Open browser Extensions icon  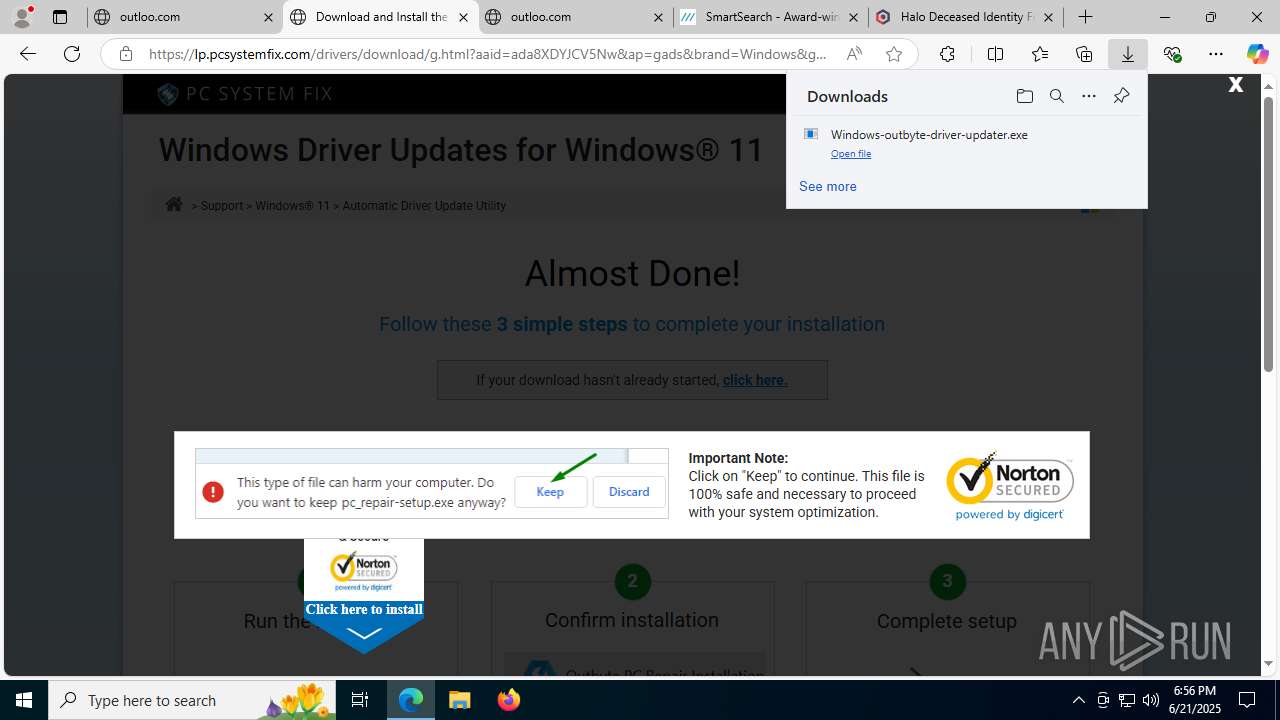point(947,54)
